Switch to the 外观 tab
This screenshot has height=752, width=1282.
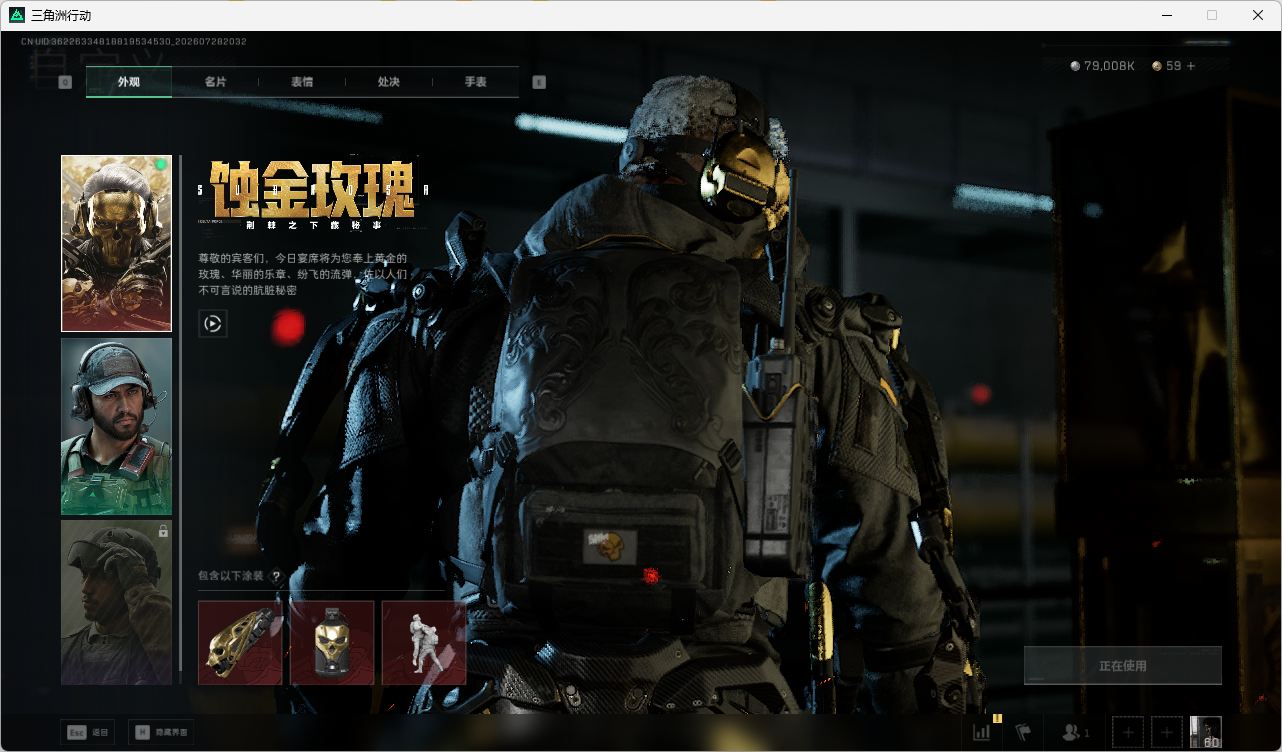click(129, 82)
